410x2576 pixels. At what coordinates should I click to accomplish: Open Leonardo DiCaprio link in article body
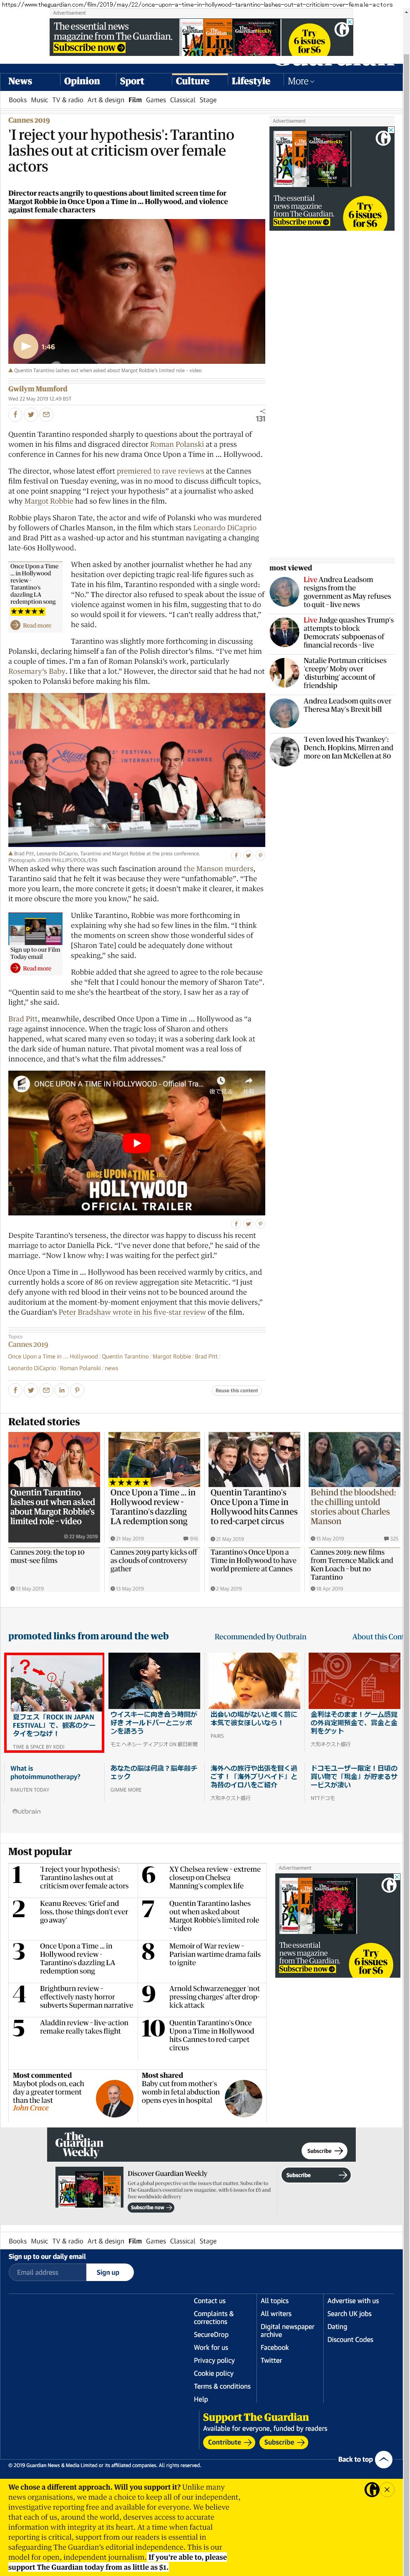[x=225, y=527]
